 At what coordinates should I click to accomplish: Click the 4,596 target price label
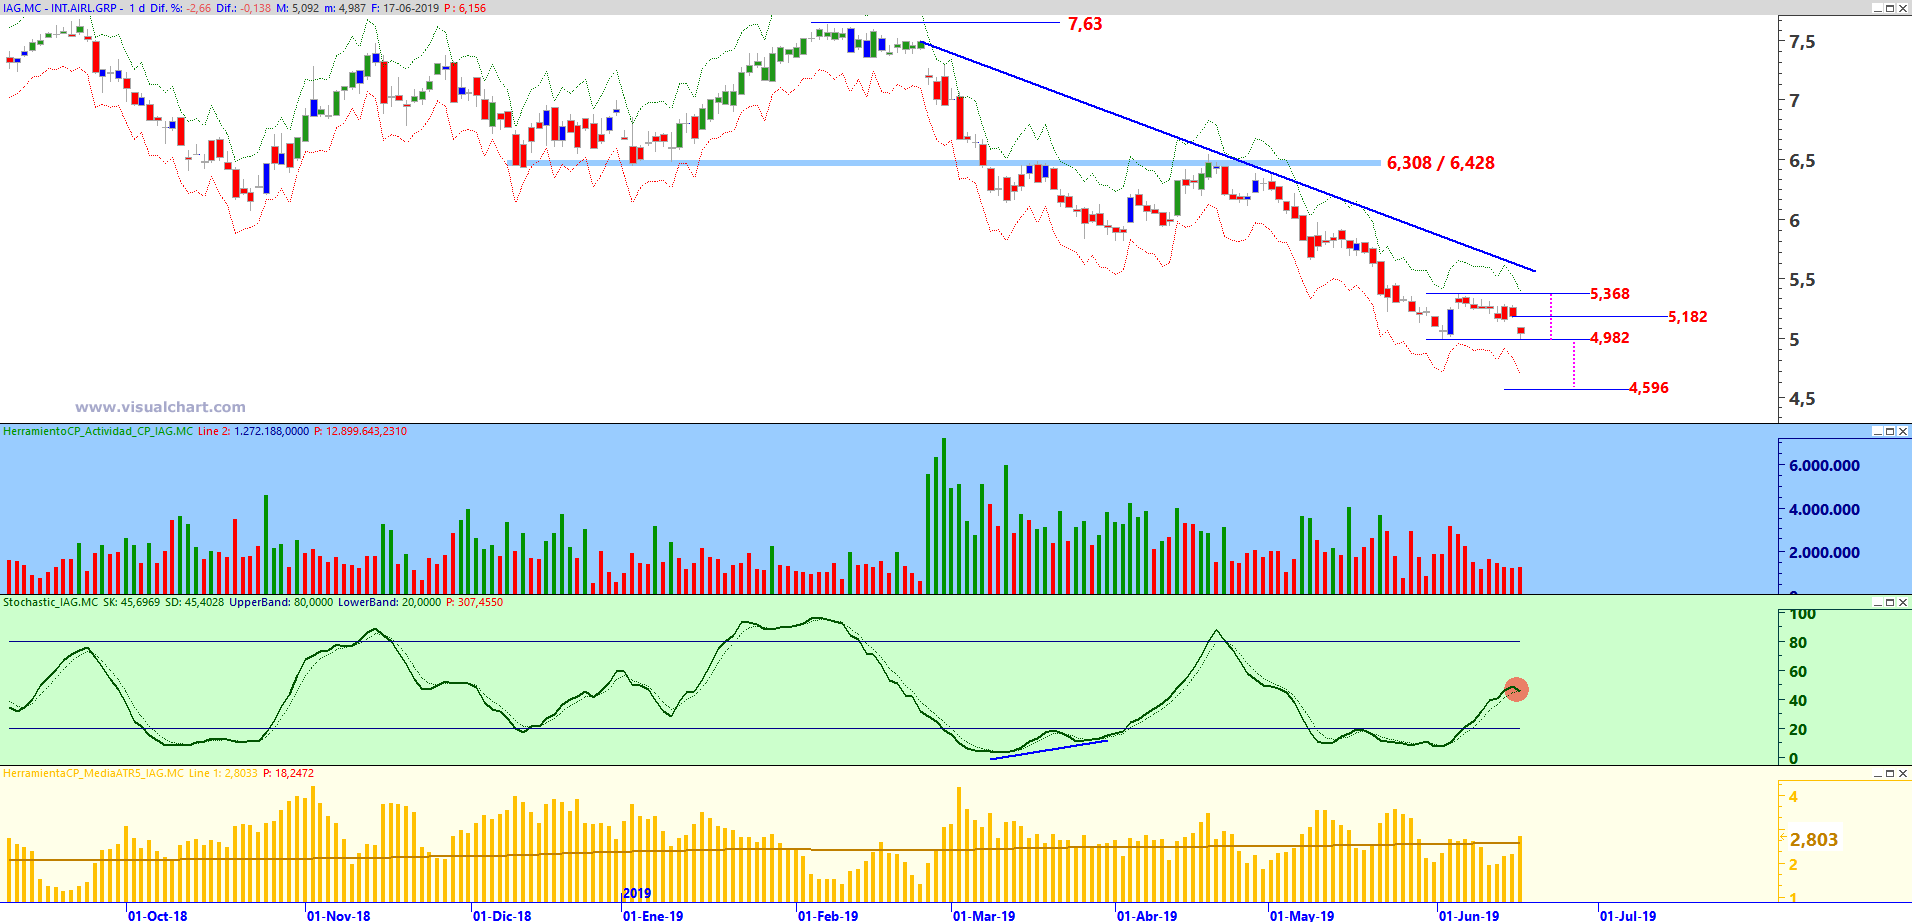pyautogui.click(x=1649, y=388)
